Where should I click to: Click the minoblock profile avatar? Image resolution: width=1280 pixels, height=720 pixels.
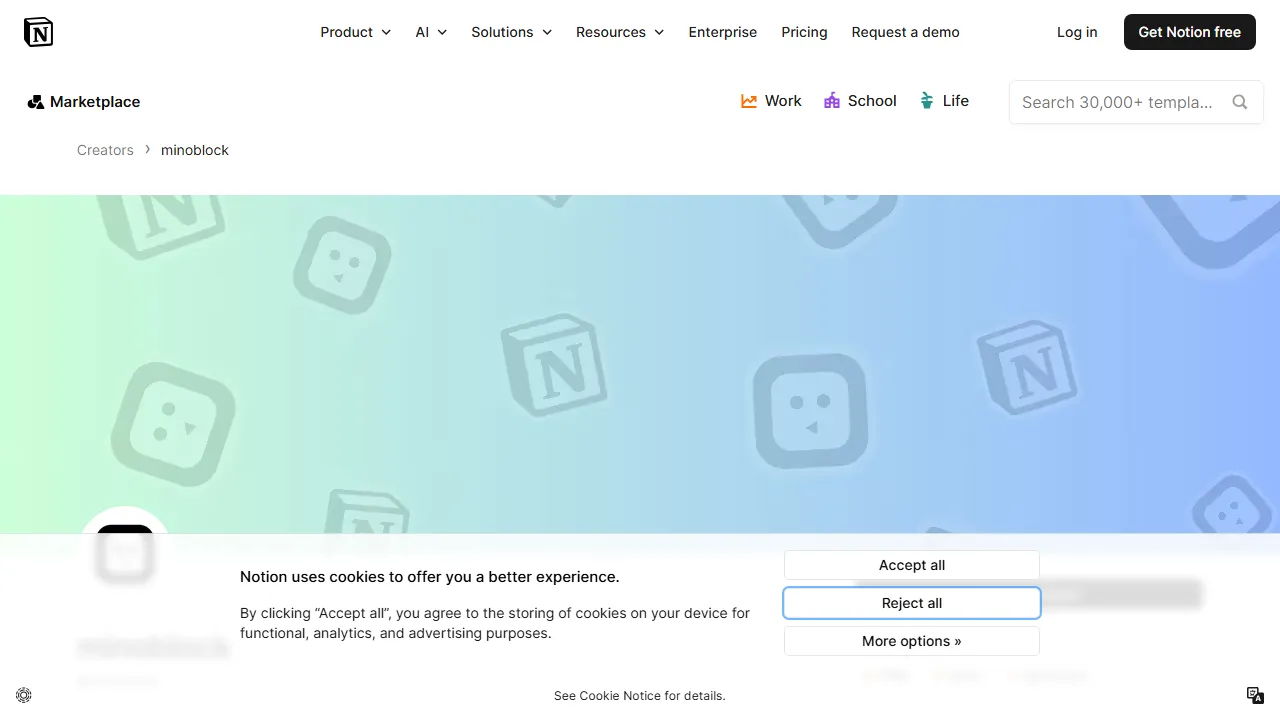click(x=124, y=552)
